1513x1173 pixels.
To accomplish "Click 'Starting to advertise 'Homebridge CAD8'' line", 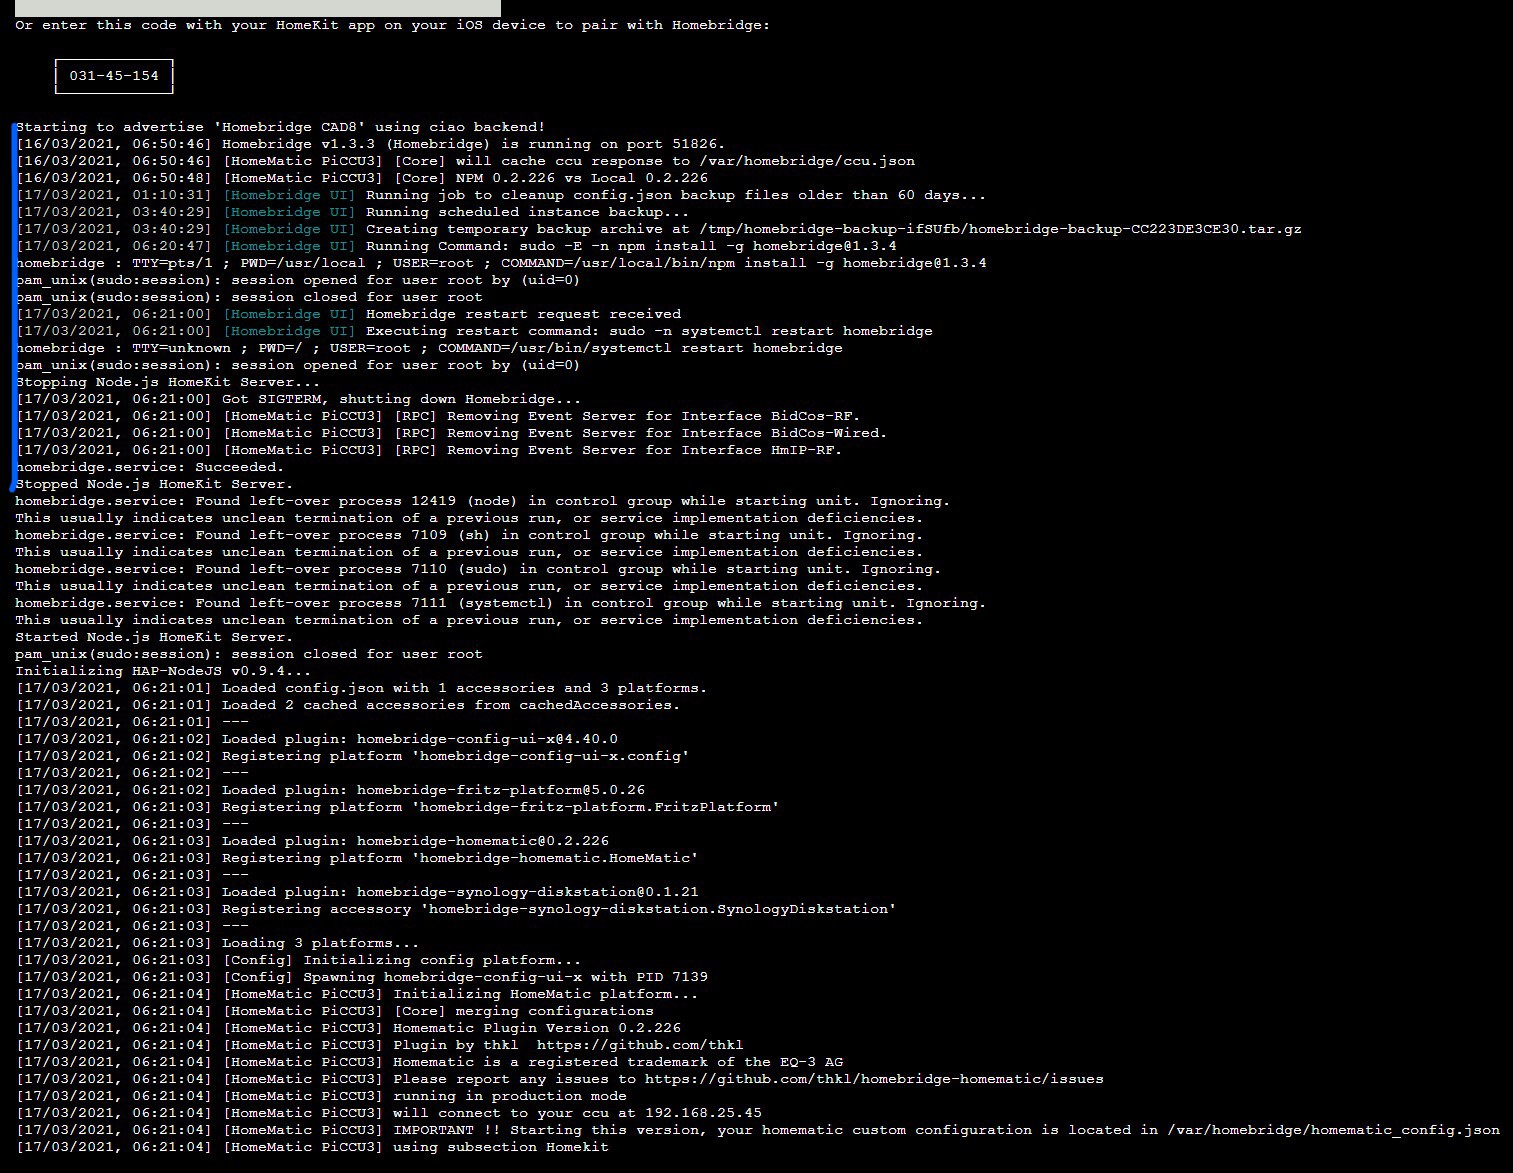I will point(280,127).
